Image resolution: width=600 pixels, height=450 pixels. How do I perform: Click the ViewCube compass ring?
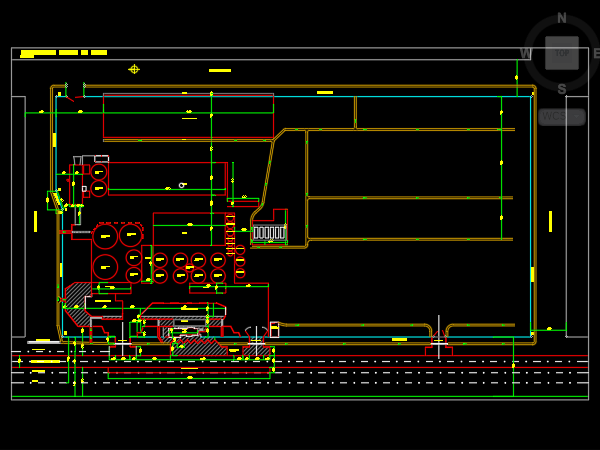click(538, 30)
